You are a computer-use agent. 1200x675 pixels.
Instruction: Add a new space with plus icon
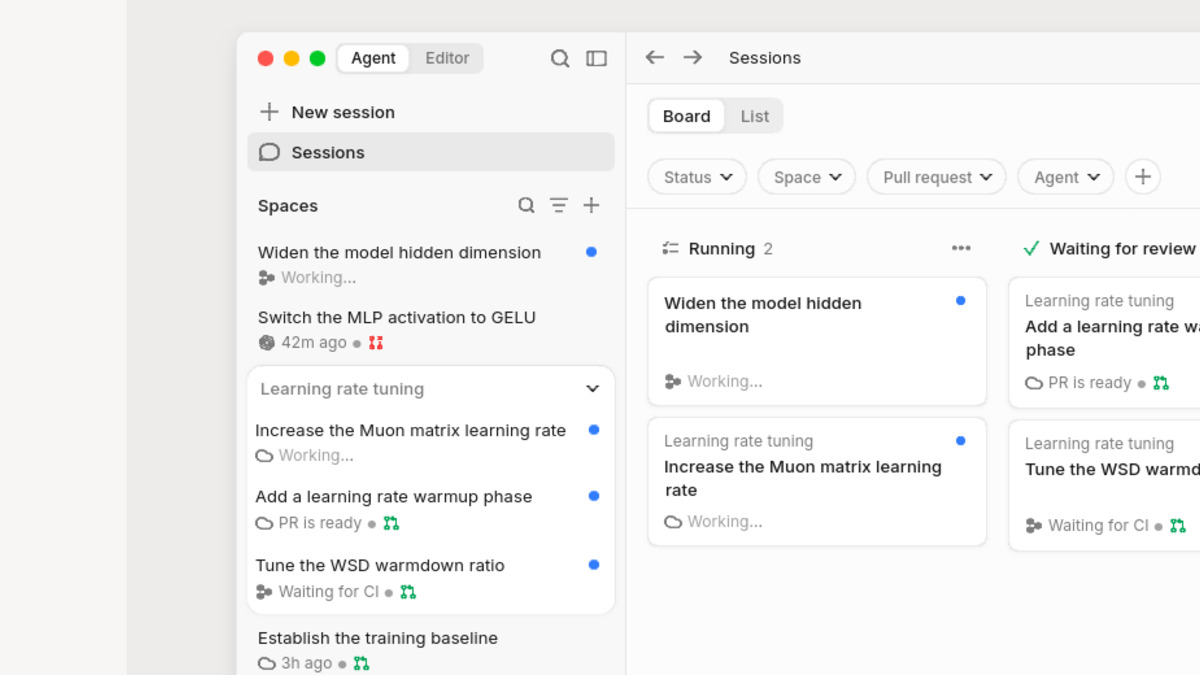(x=592, y=205)
